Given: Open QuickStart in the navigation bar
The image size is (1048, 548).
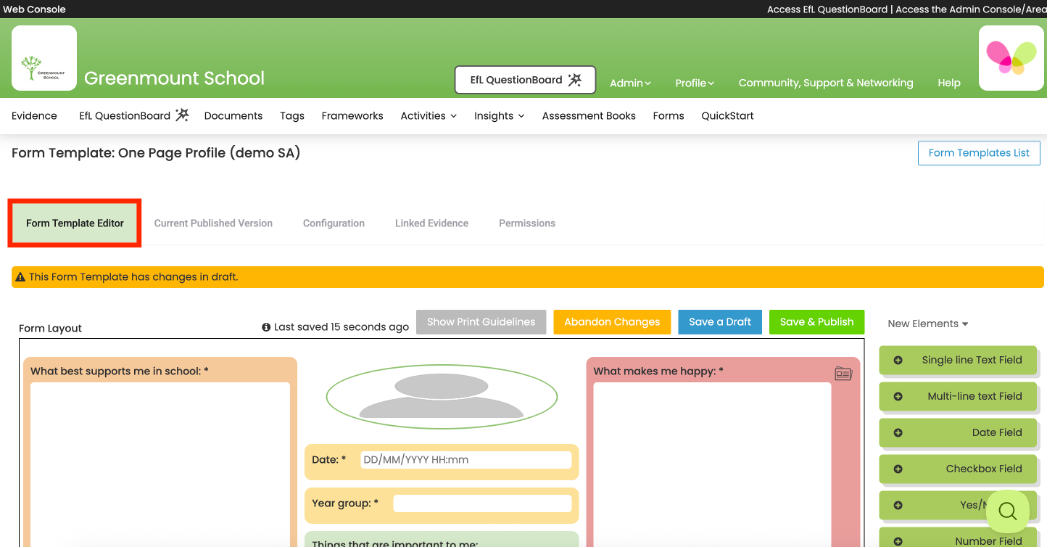Looking at the screenshot, I should 727,116.
